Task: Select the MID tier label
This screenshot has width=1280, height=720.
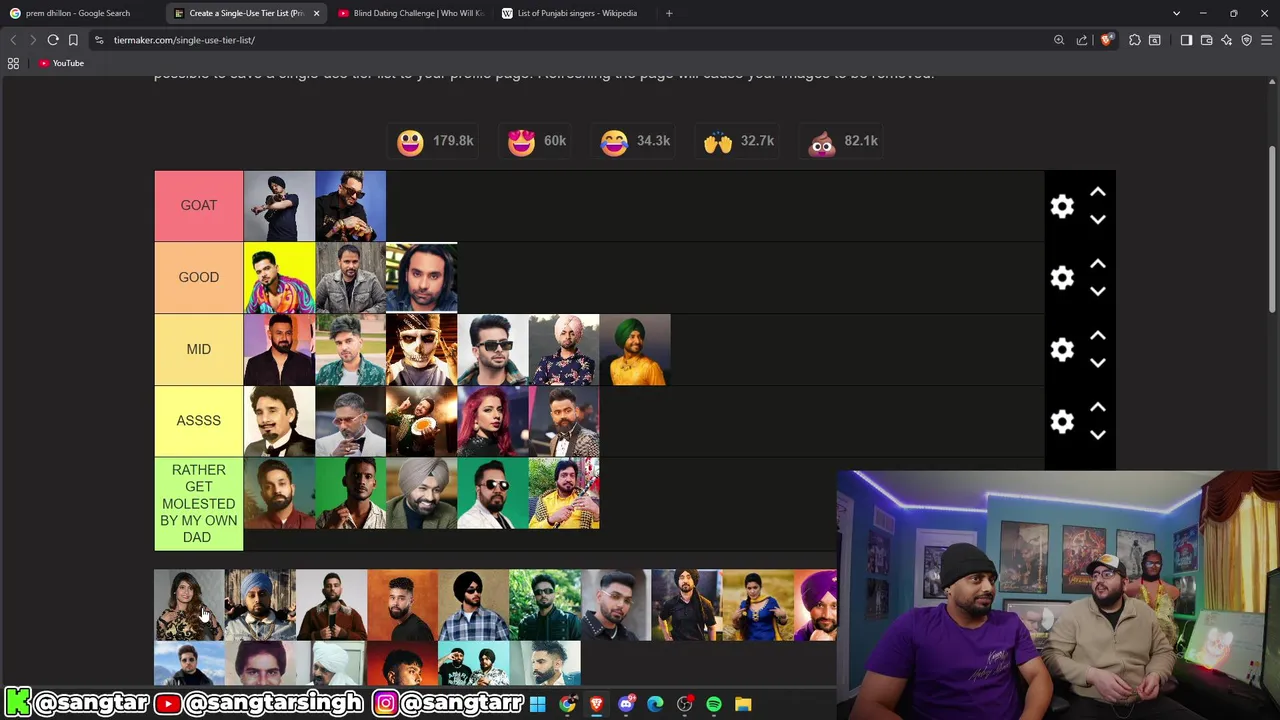Action: point(198,350)
